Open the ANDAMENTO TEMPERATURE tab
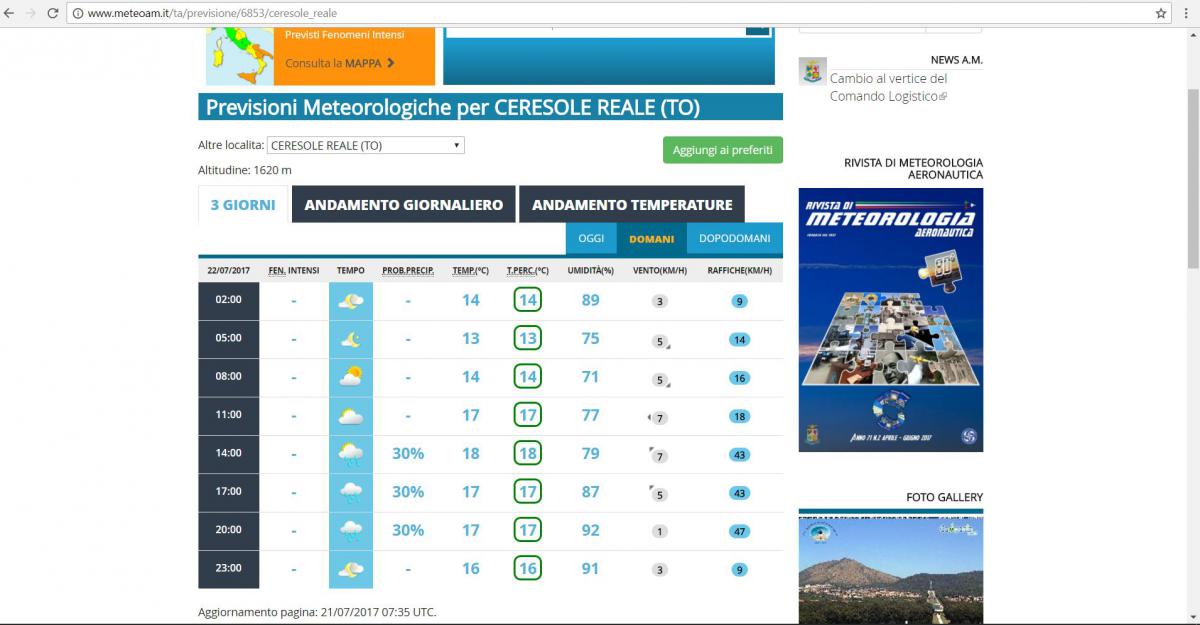The height and width of the screenshot is (625, 1200). (x=632, y=205)
